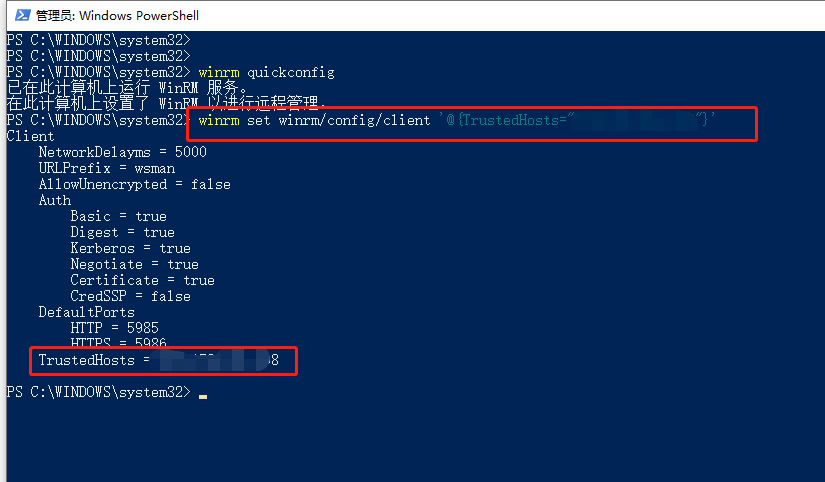Click the Digest = true line
This screenshot has width=825, height=482.
pyautogui.click(x=123, y=233)
